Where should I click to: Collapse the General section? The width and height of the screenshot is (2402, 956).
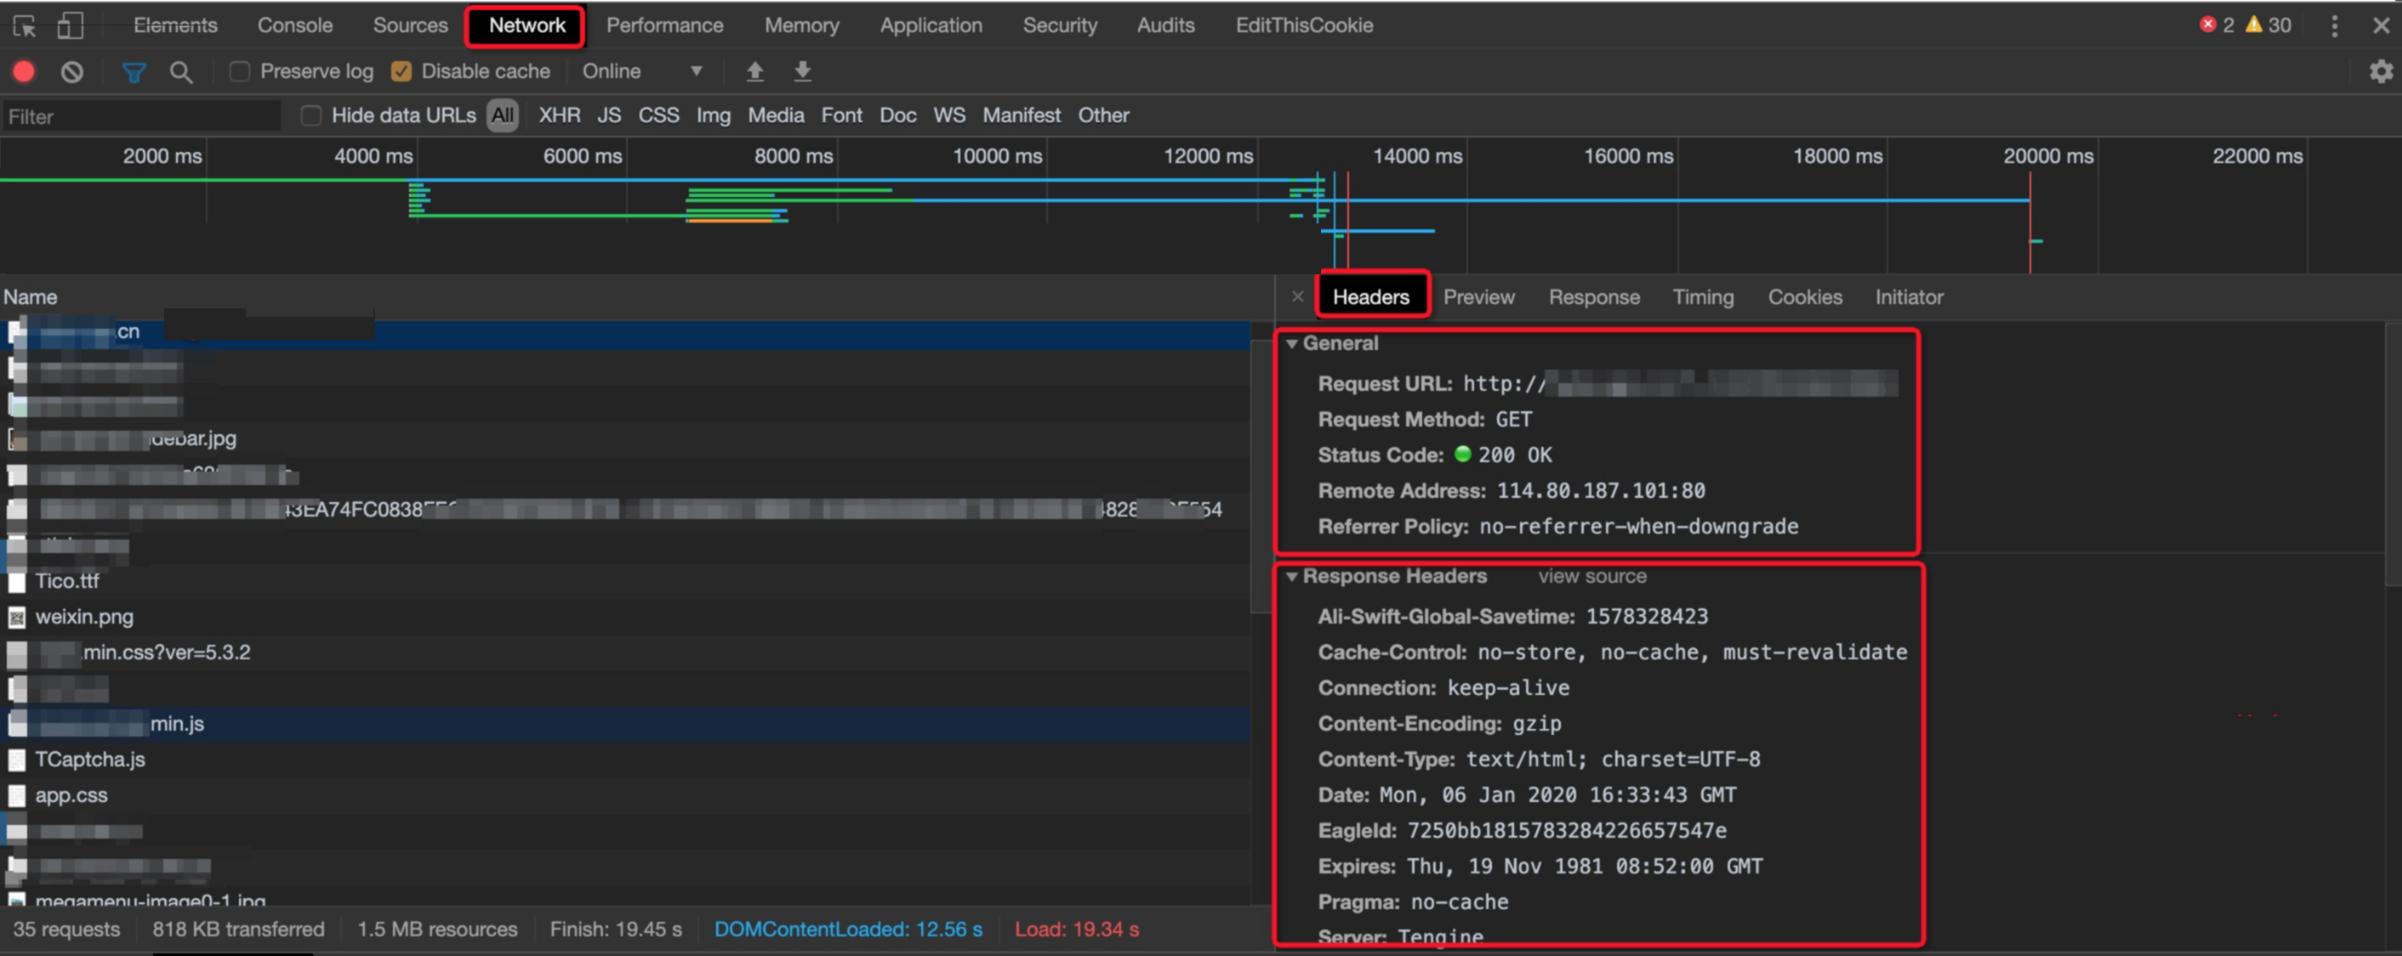(x=1292, y=344)
